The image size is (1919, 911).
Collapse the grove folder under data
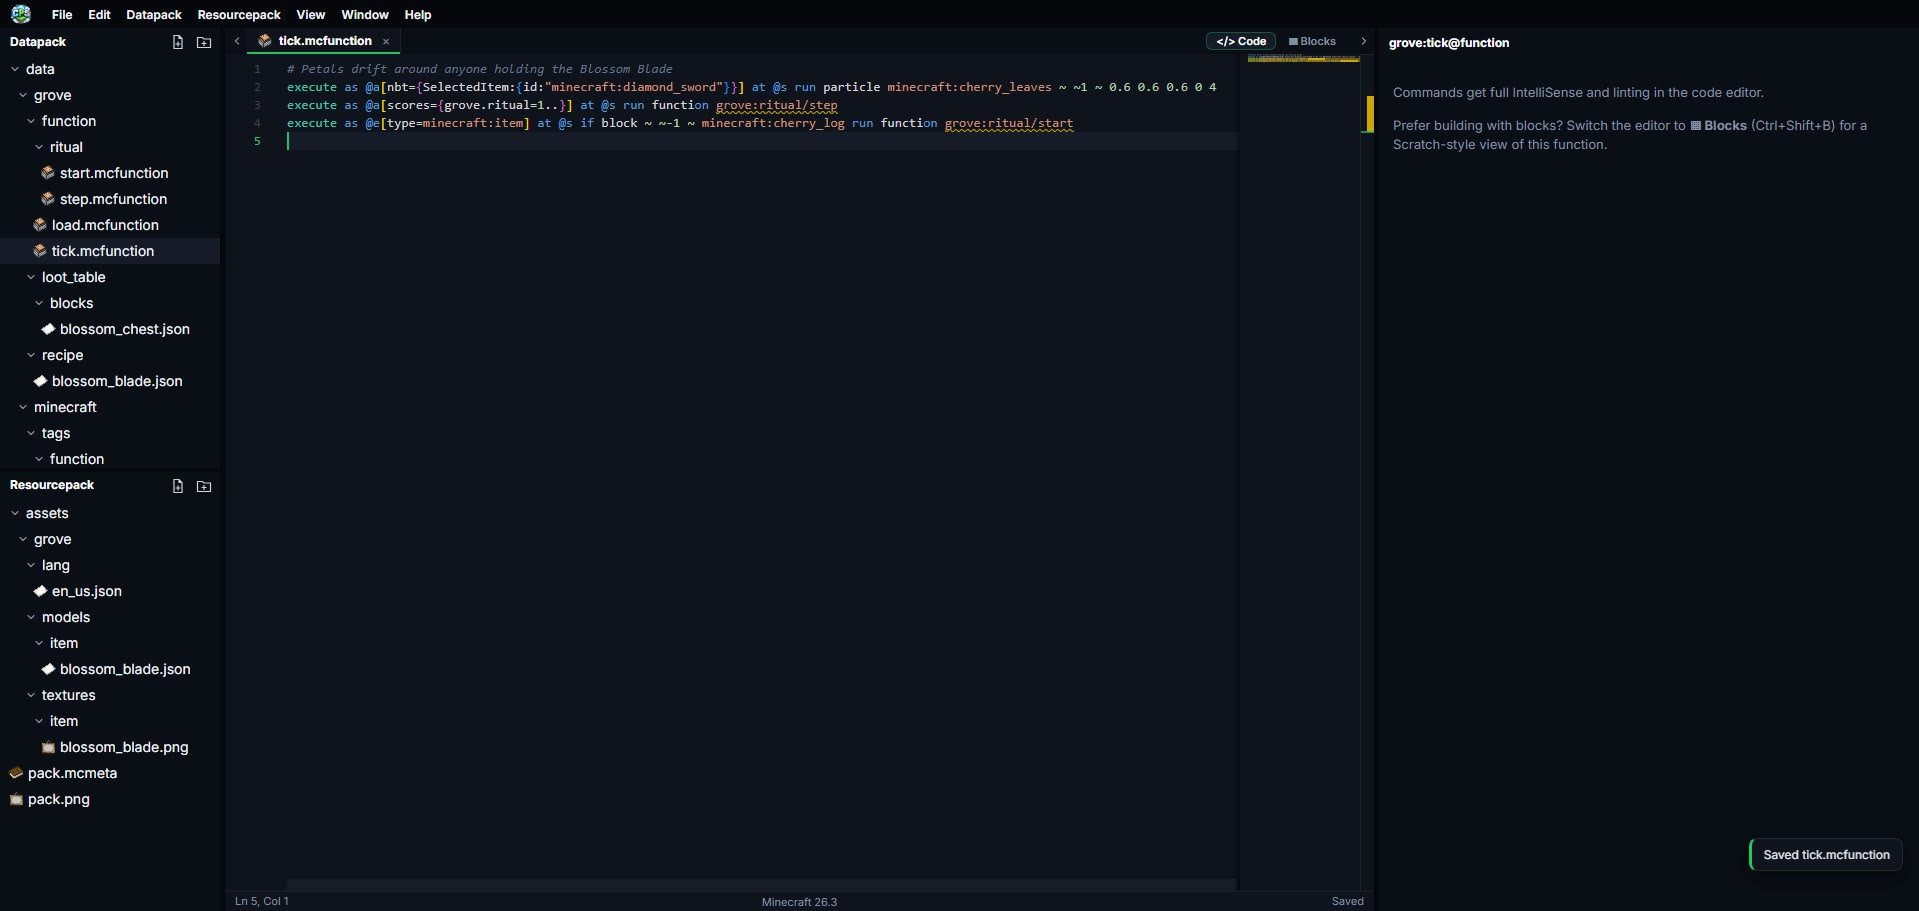point(23,95)
